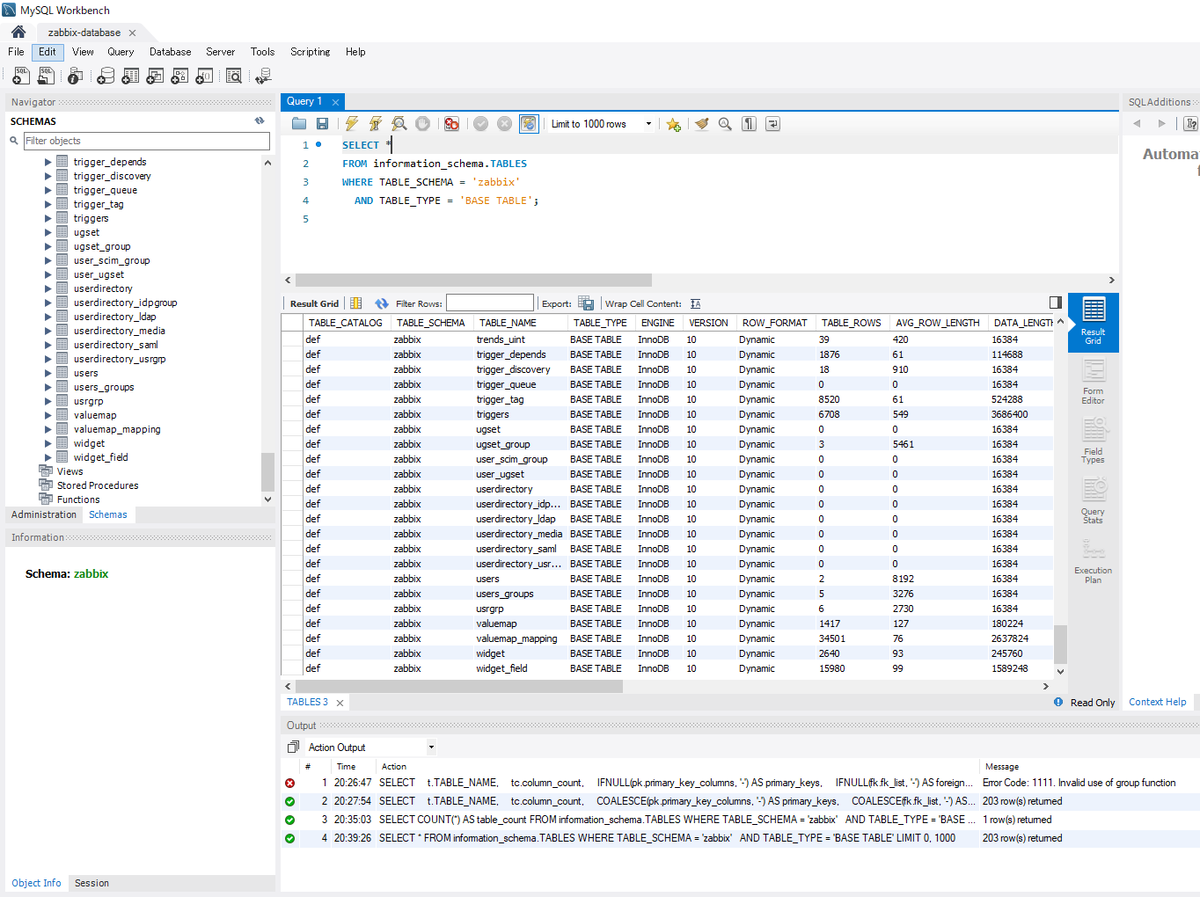Create a new function toolbar icon
1200x897 pixels.
pos(204,75)
